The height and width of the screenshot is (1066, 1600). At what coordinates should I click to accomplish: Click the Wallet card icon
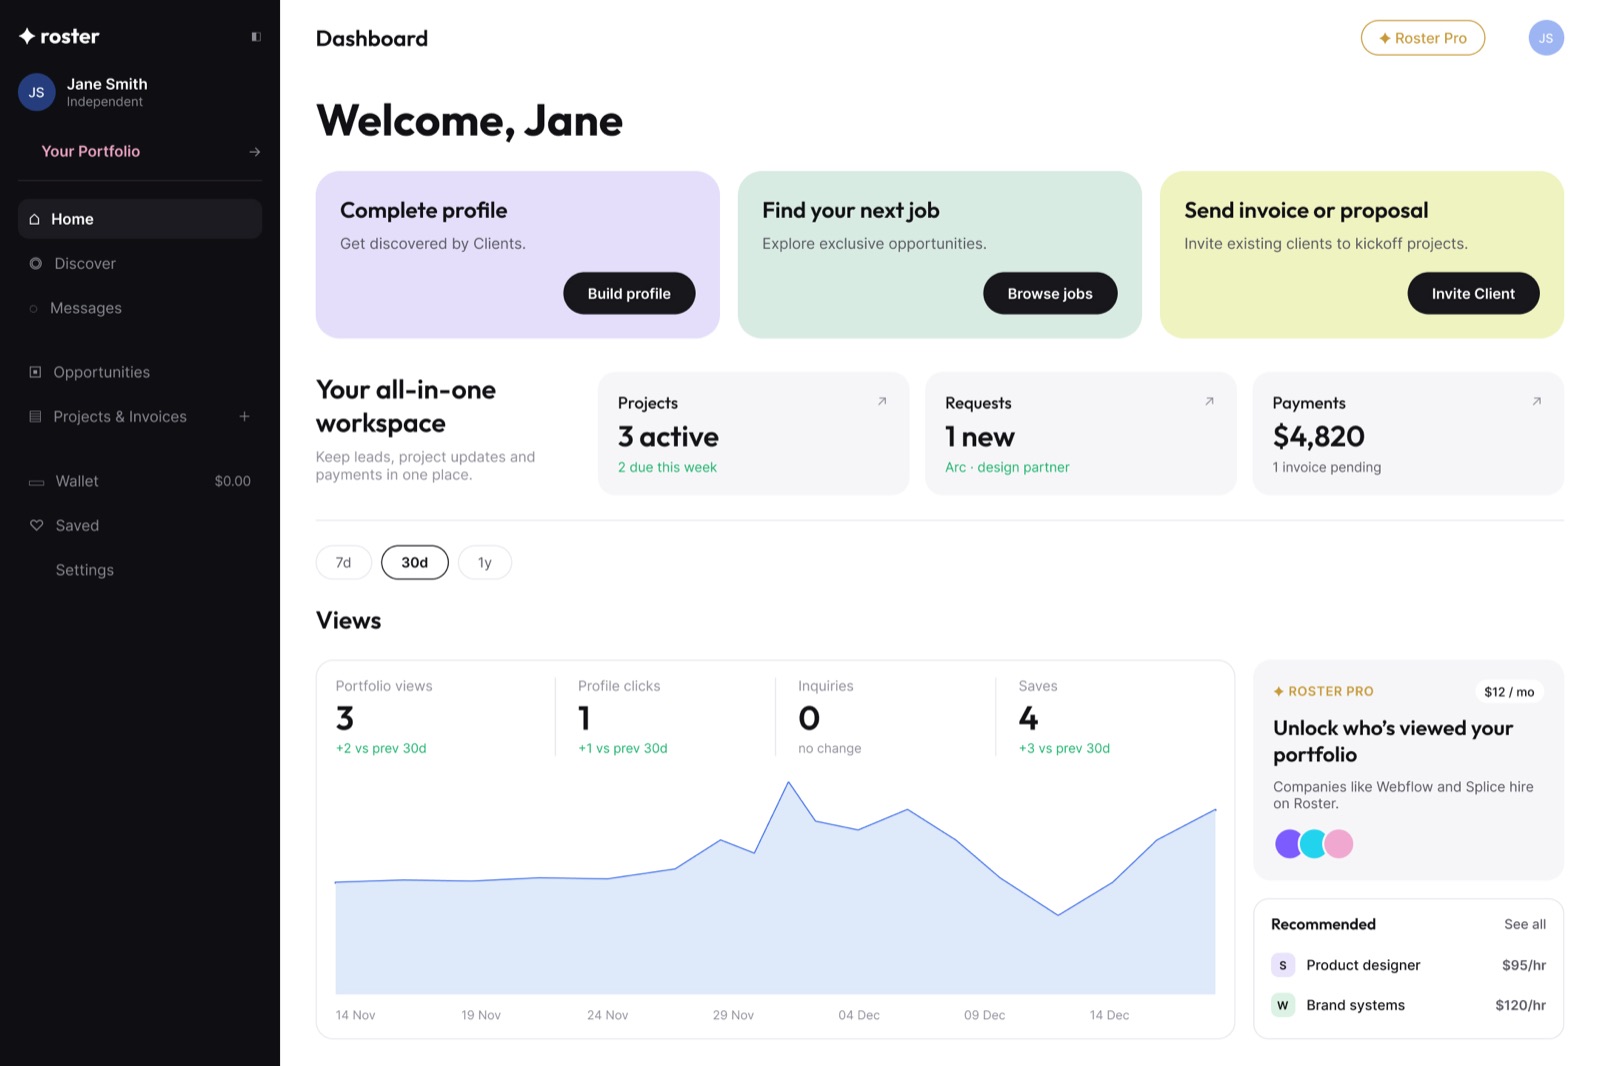[37, 482]
